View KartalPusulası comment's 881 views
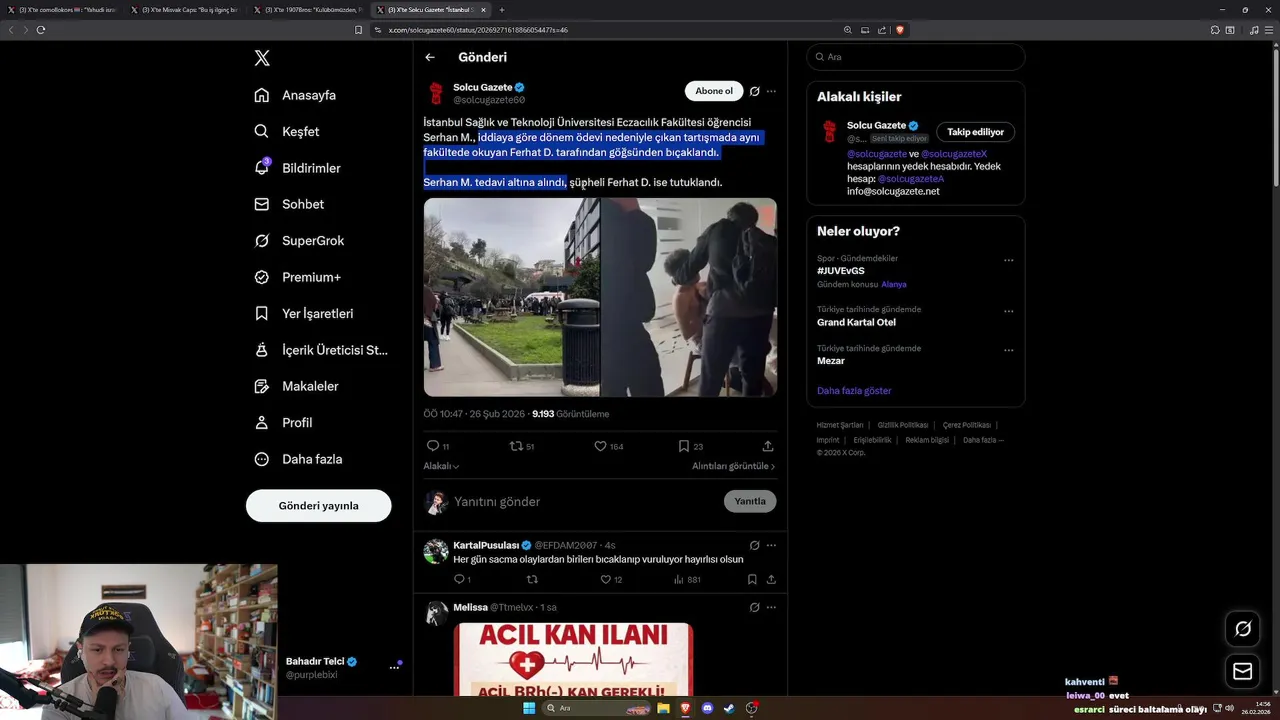Screen dimensions: 1280x720 point(687,579)
